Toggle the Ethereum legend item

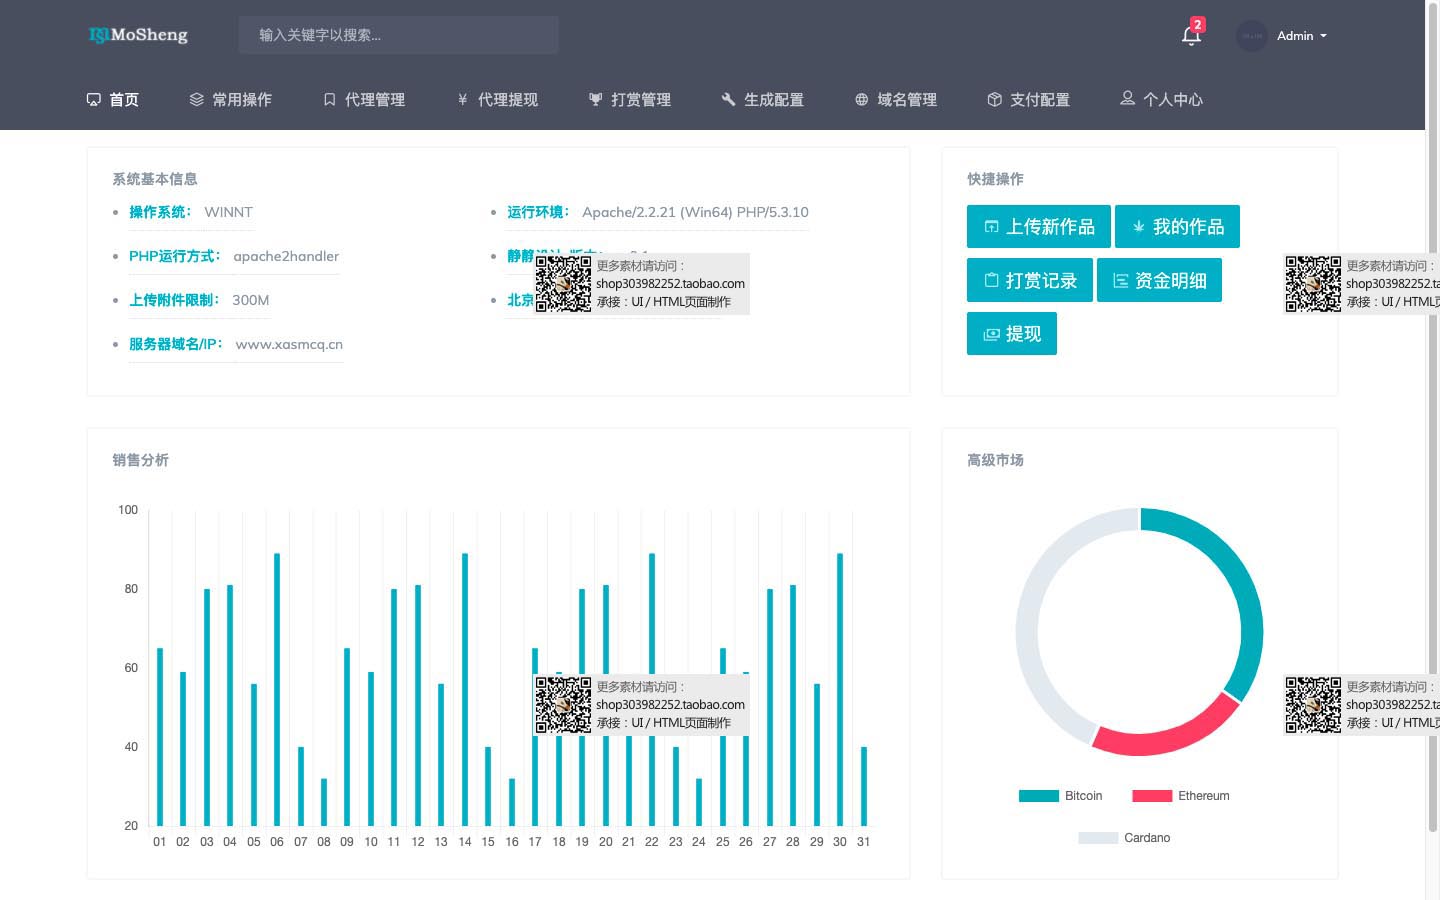pos(1180,796)
